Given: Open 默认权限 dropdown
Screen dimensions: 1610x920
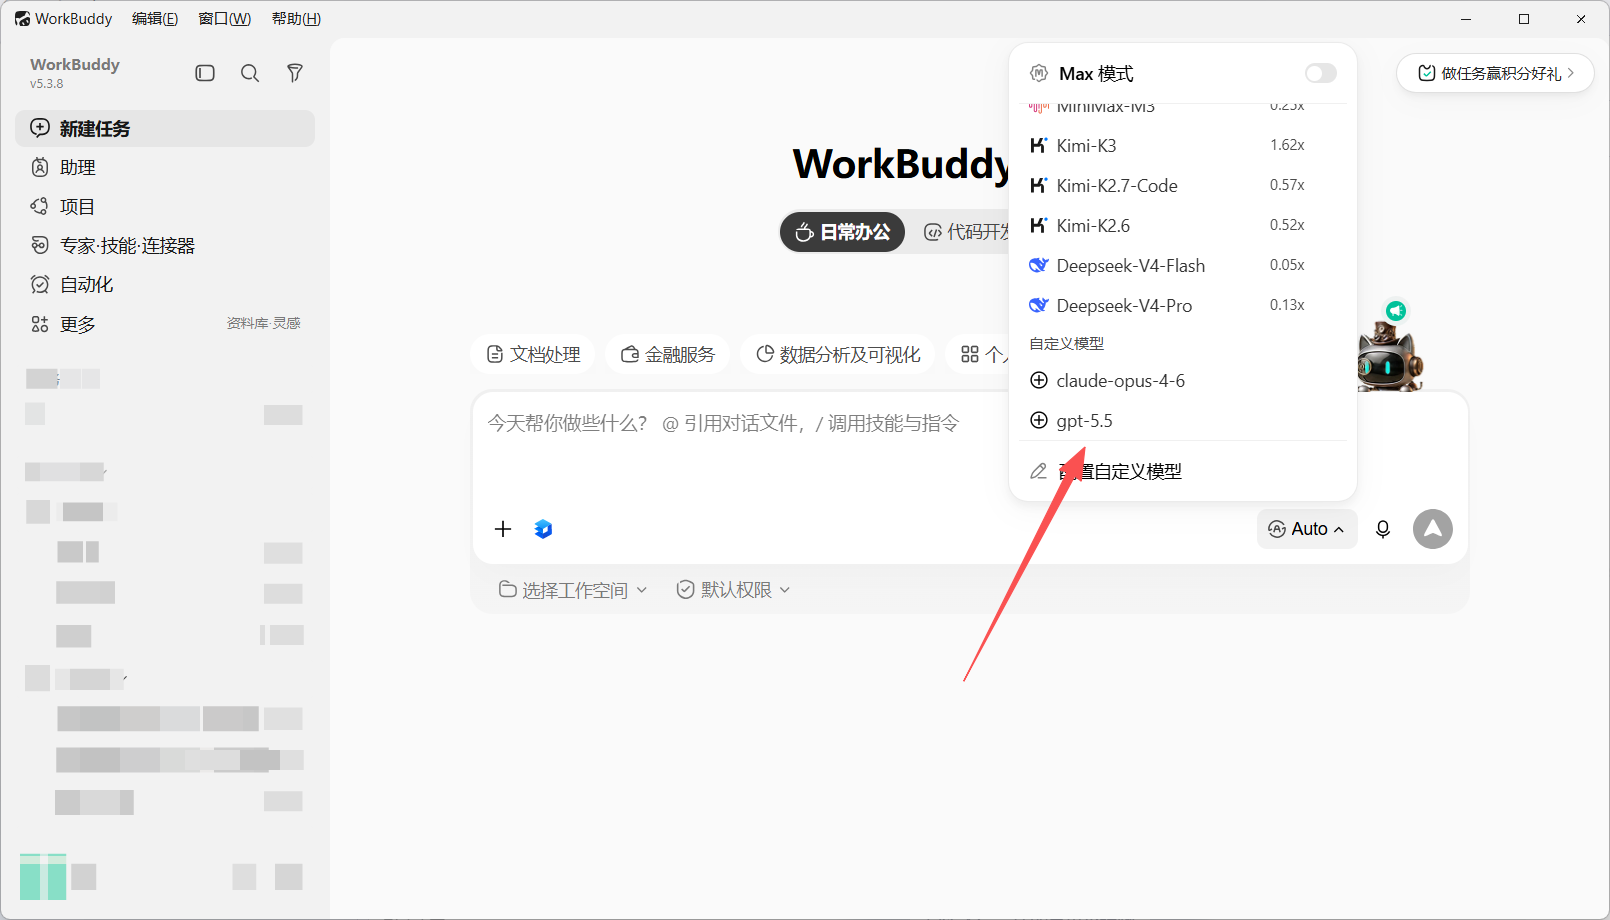Looking at the screenshot, I should click(x=734, y=590).
